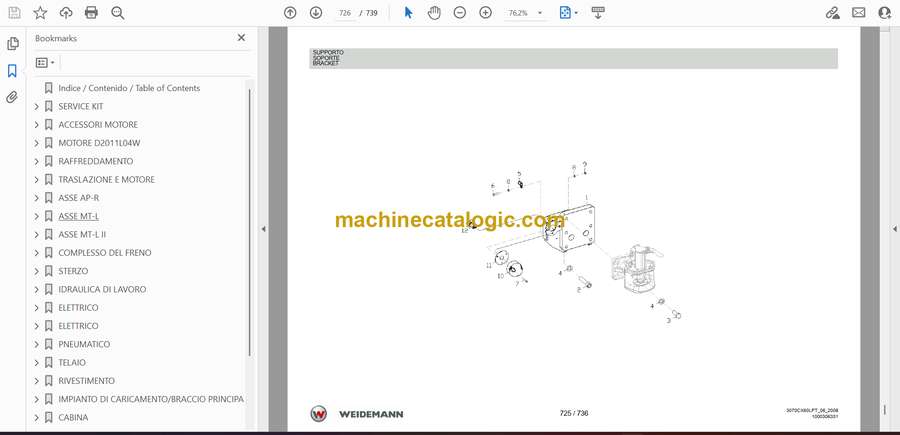Click the page number field showing 726

(345, 13)
